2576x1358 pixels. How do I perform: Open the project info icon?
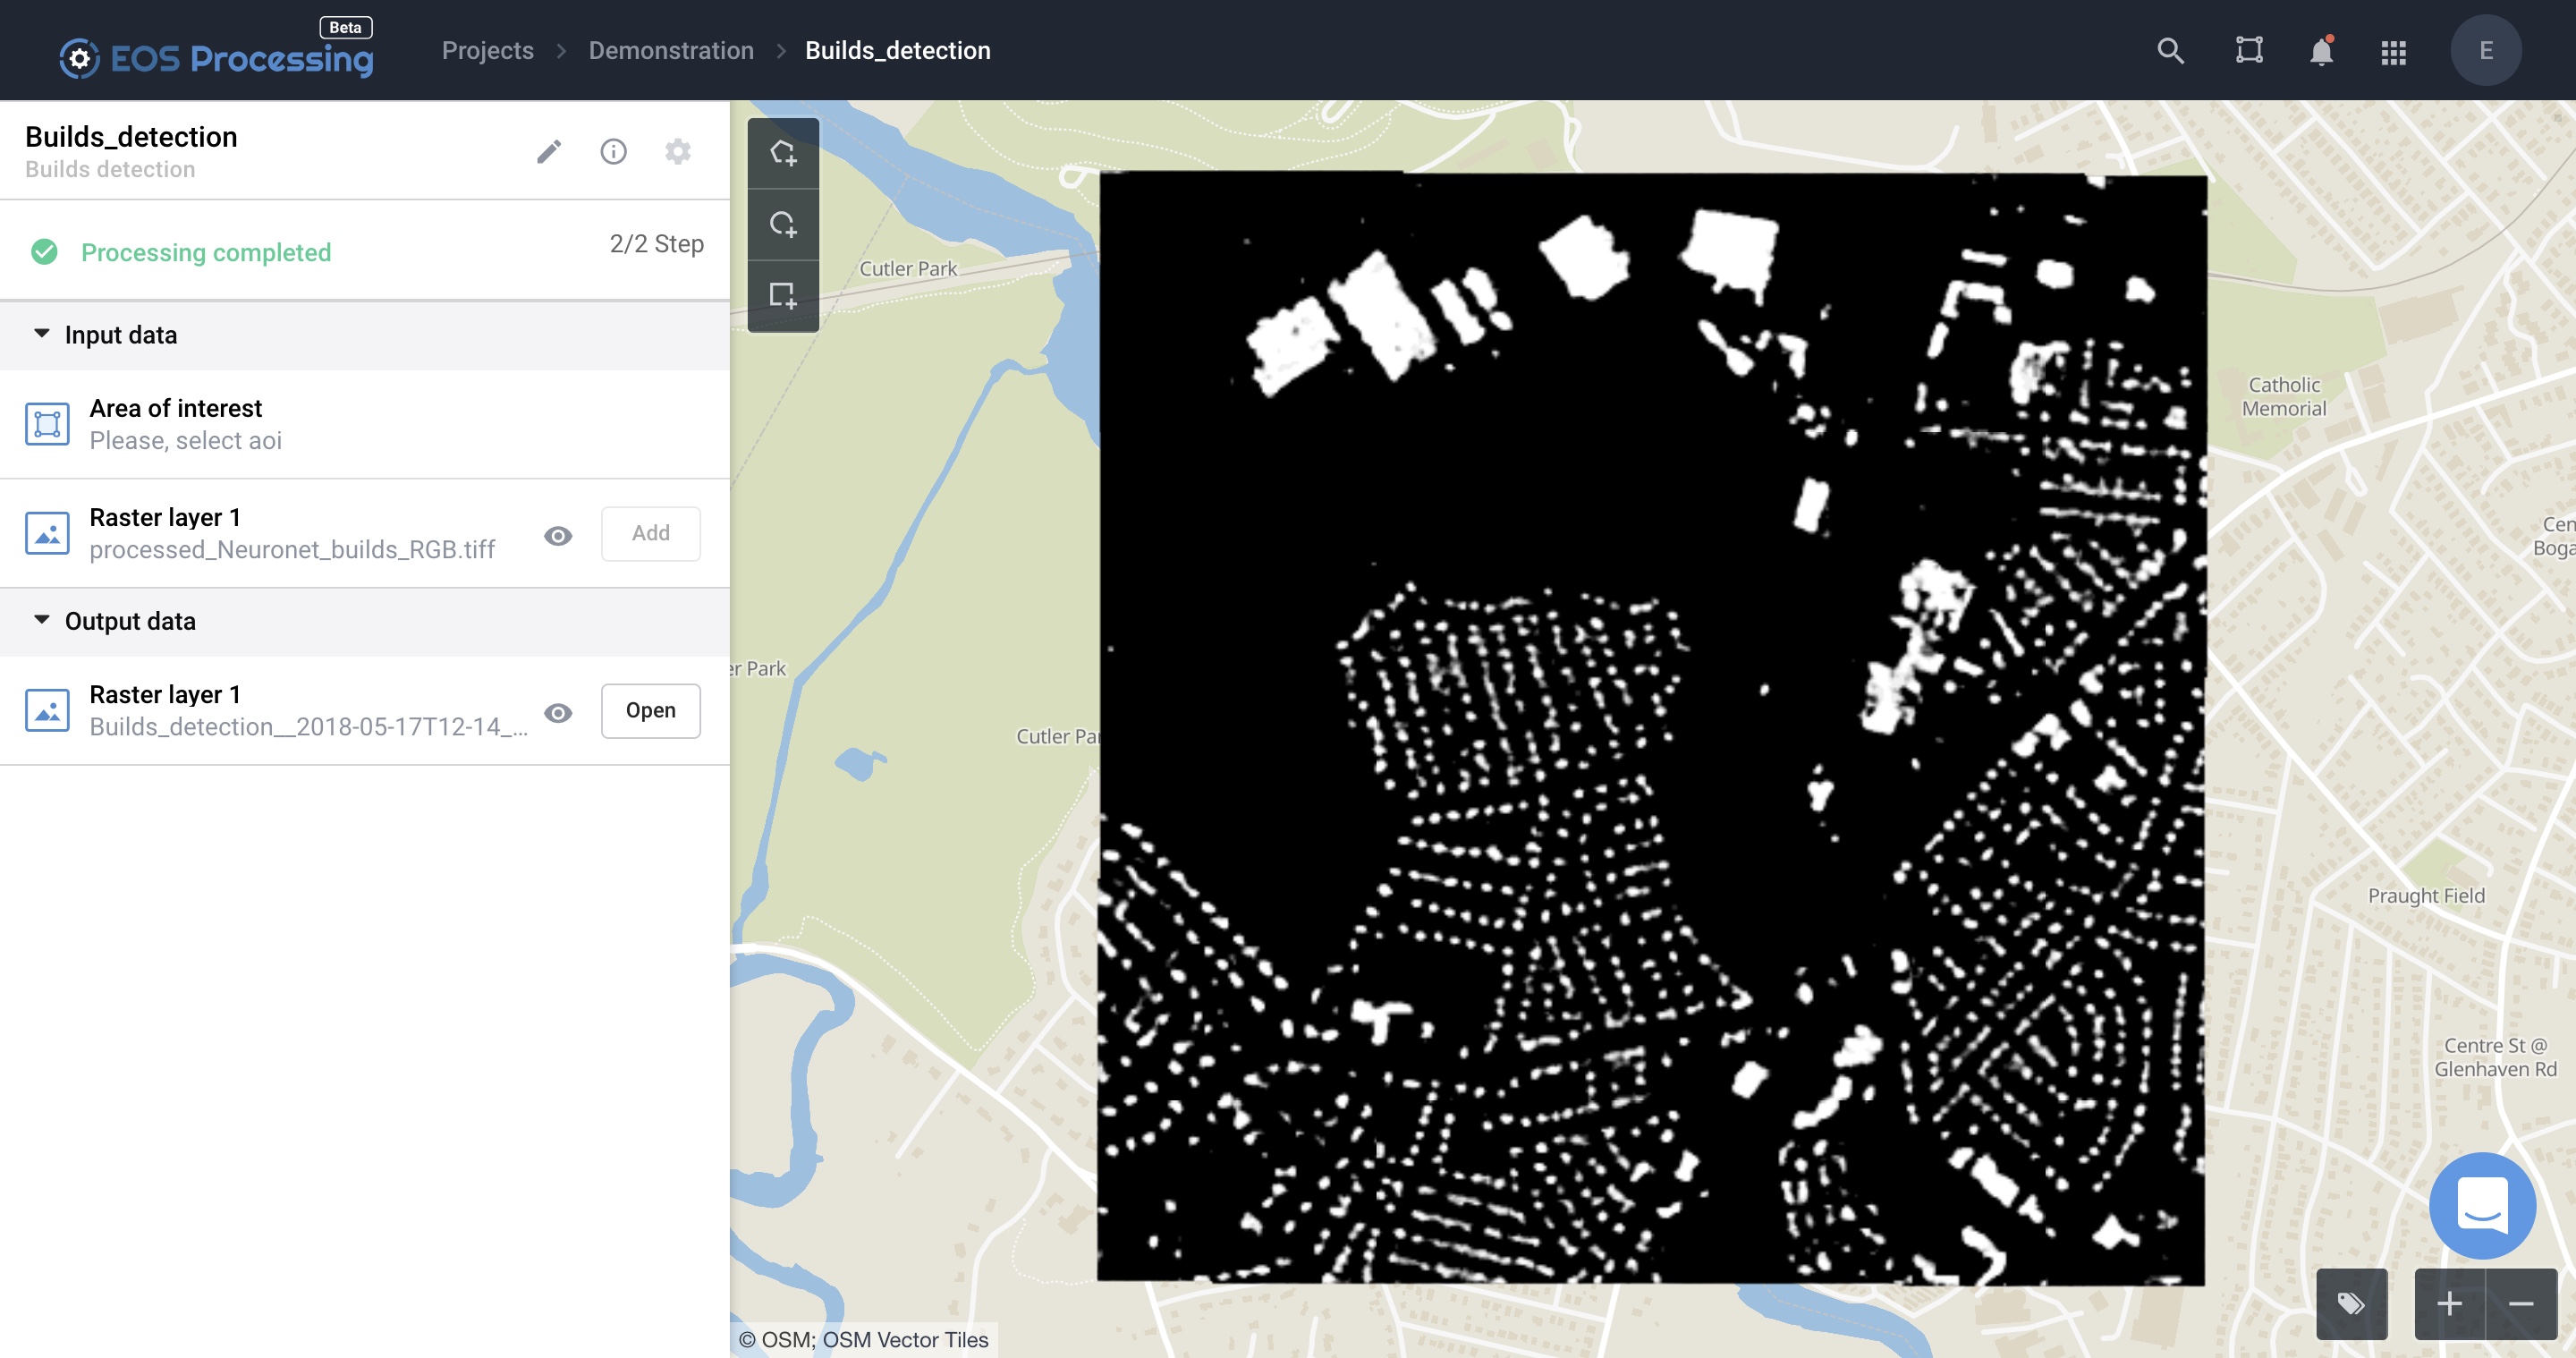[613, 151]
